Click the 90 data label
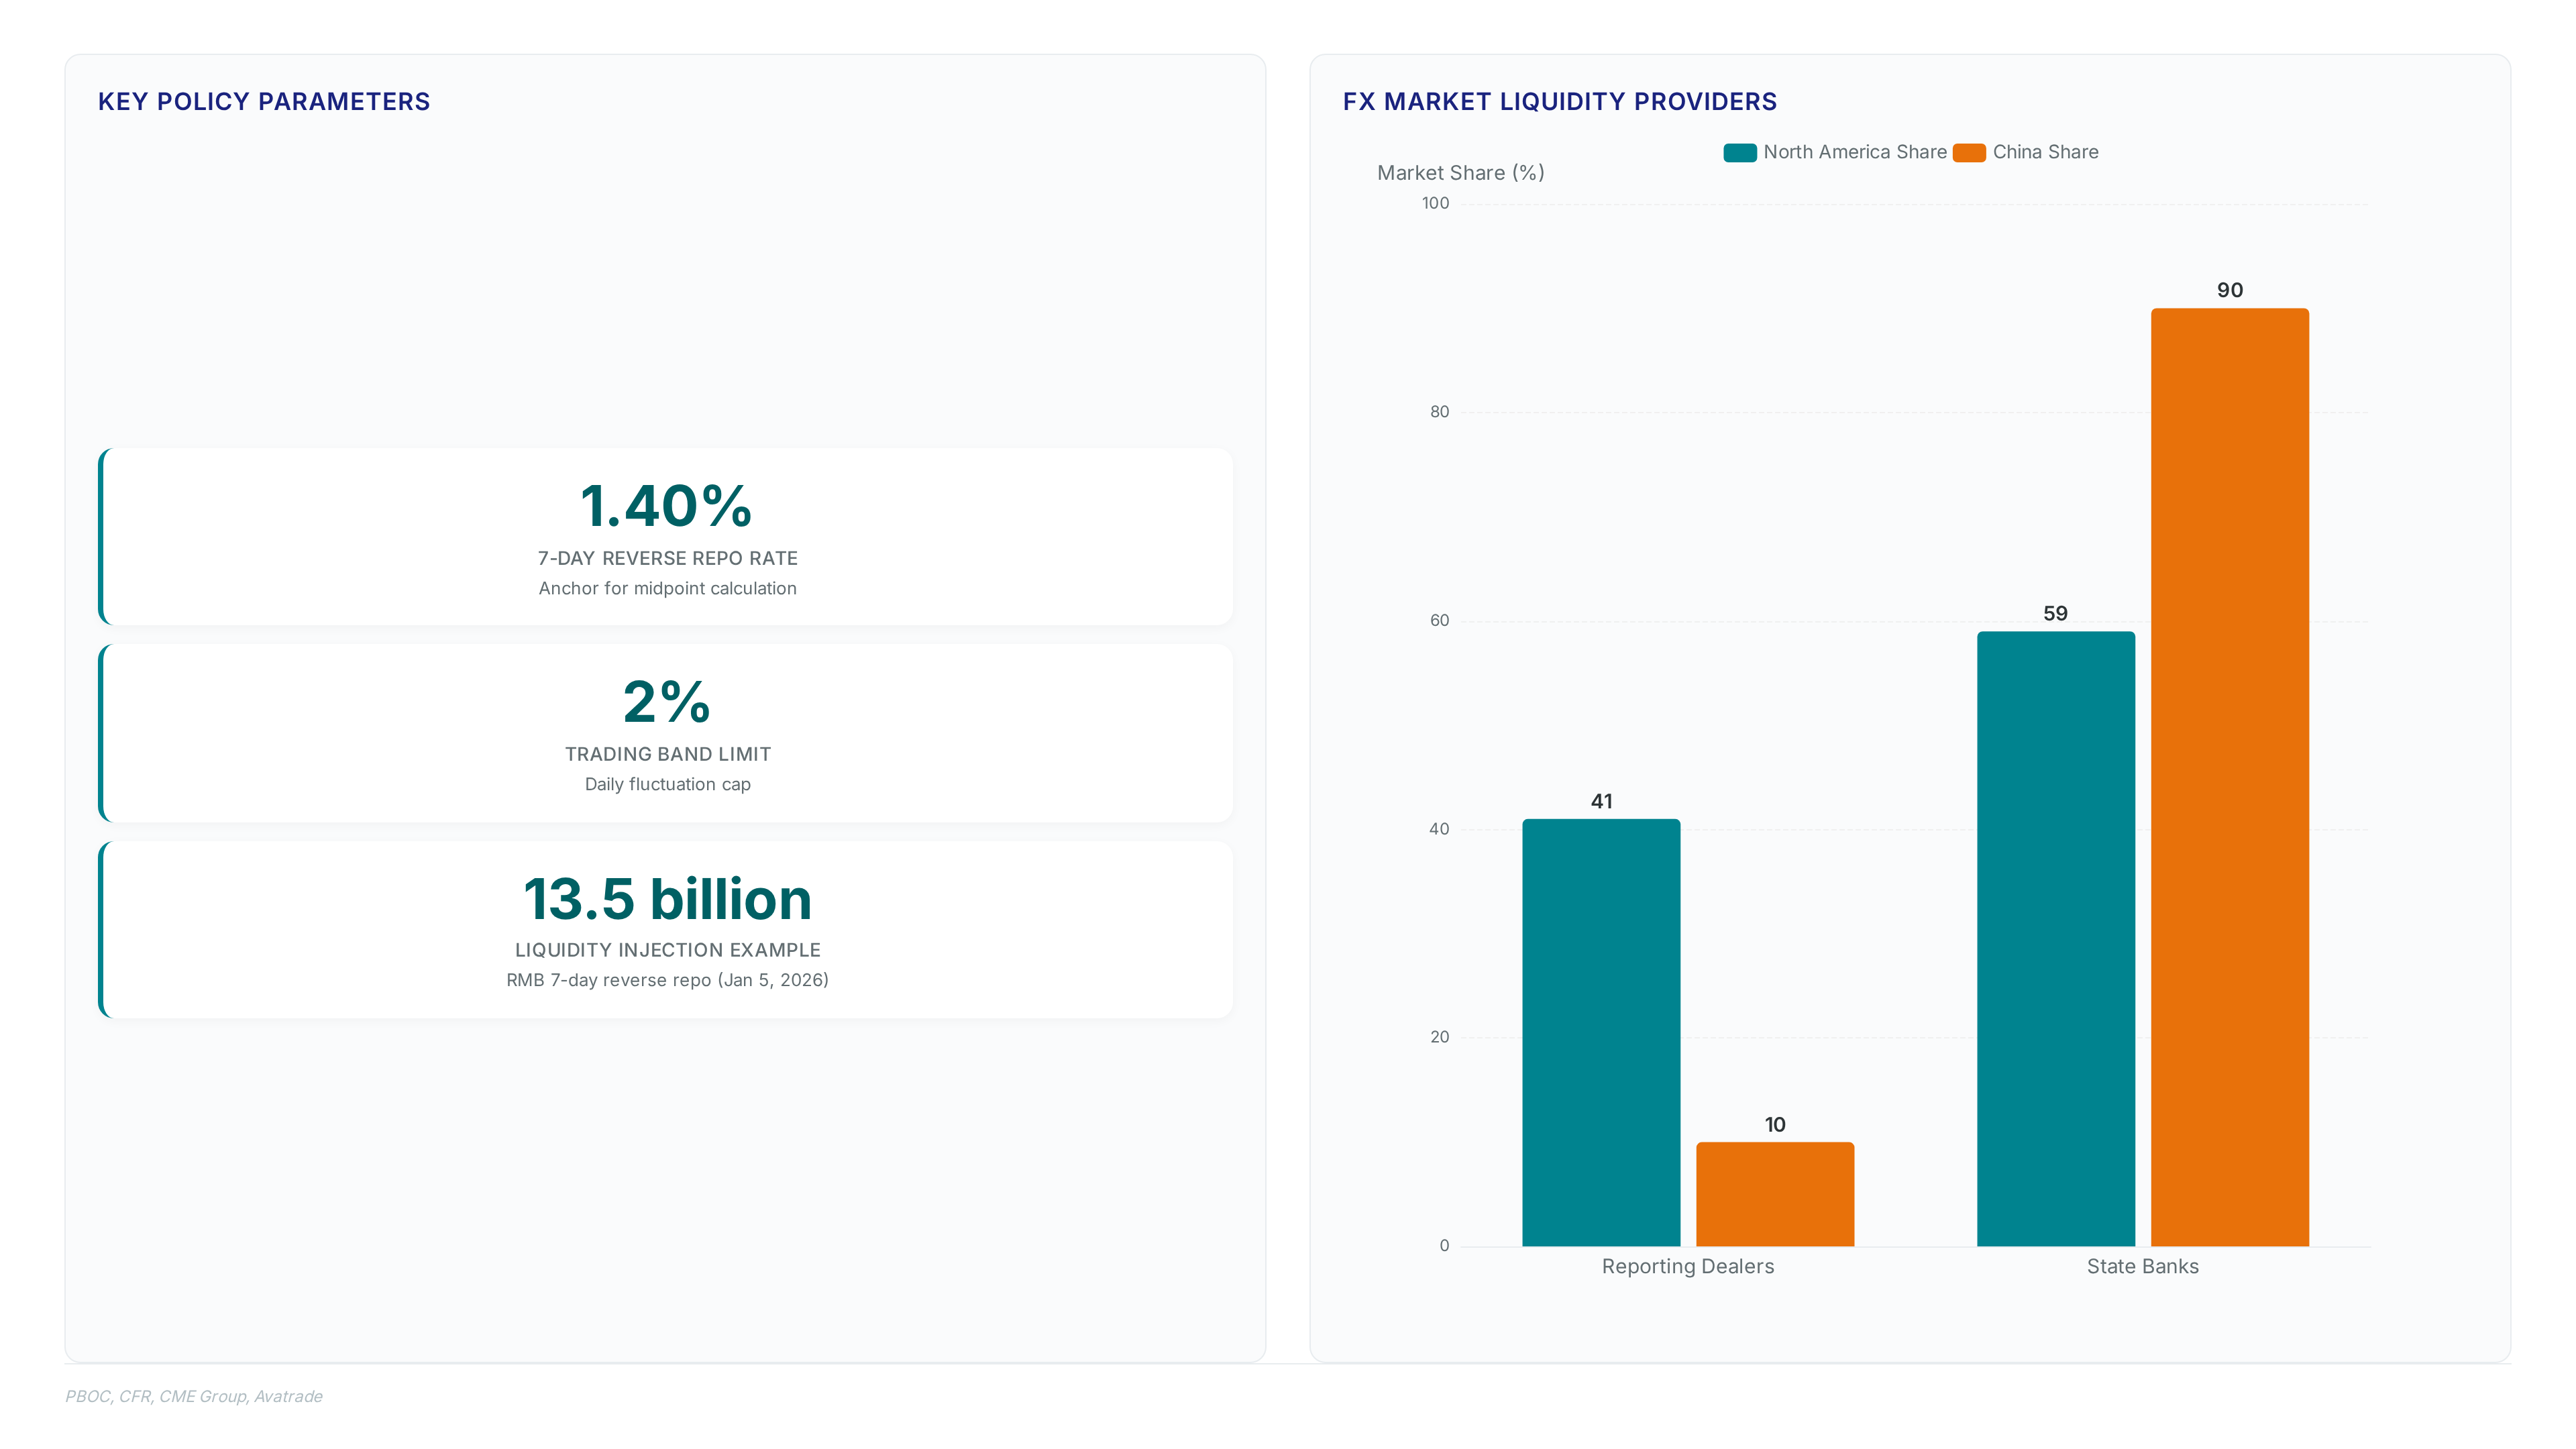Screen dimensions: 2576x1449 click(2230, 290)
